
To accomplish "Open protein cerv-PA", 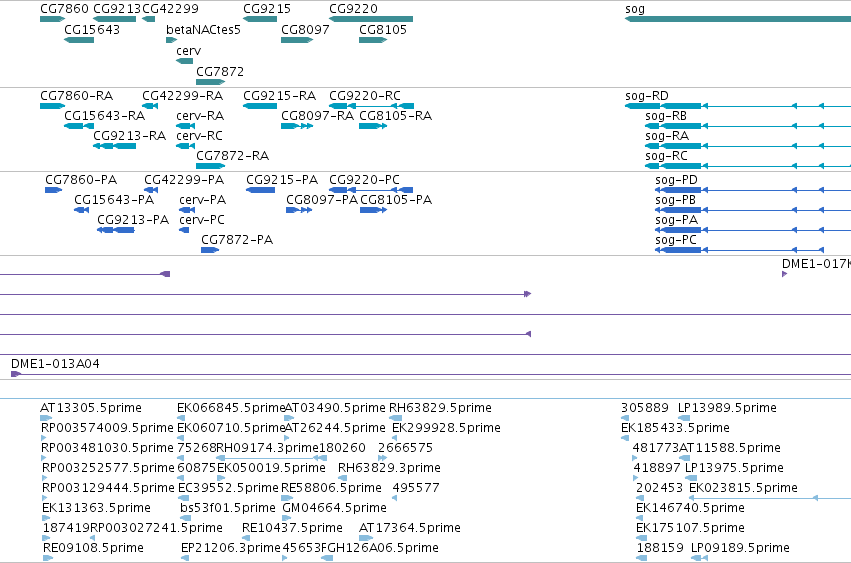I will 202,200.
